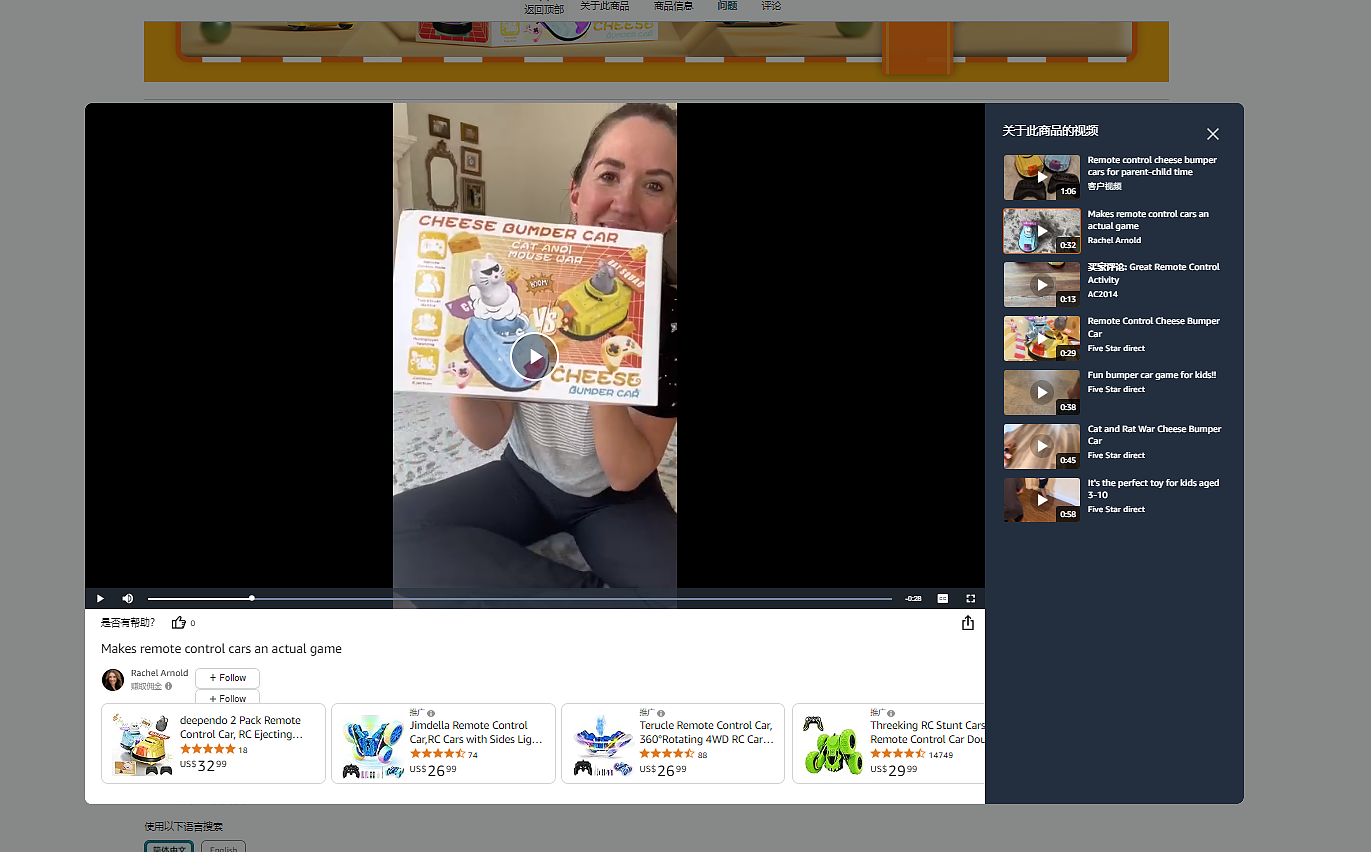The height and width of the screenshot is (852, 1371).
Task: Follow Rachel Arnold
Action: click(227, 678)
